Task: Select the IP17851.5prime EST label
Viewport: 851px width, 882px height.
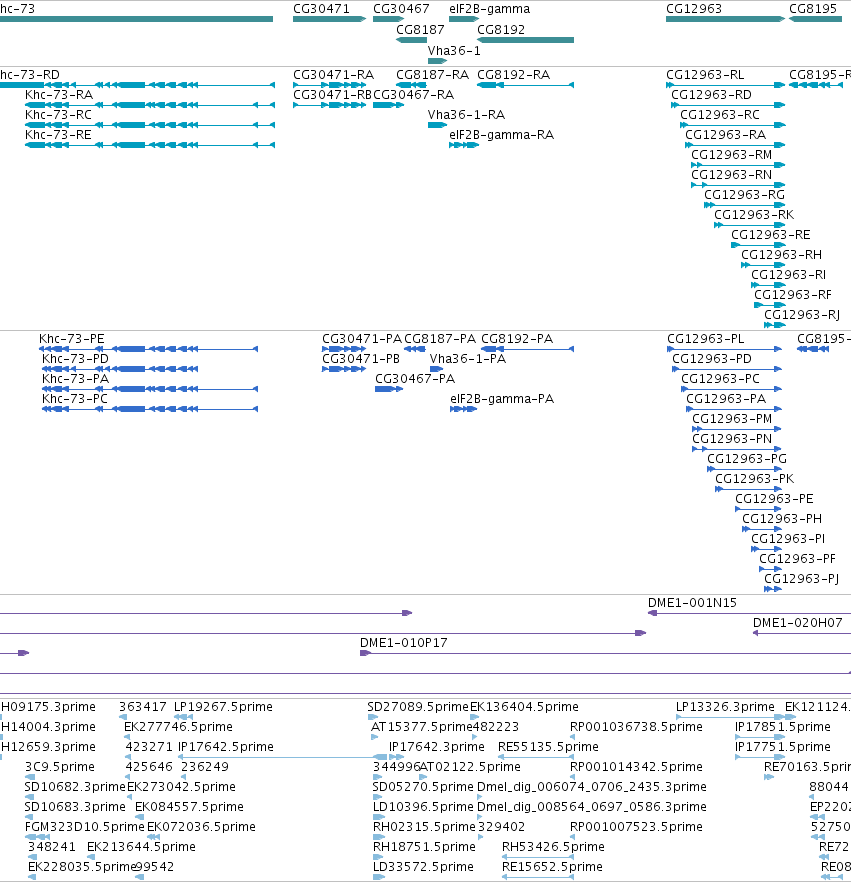Action: (783, 727)
